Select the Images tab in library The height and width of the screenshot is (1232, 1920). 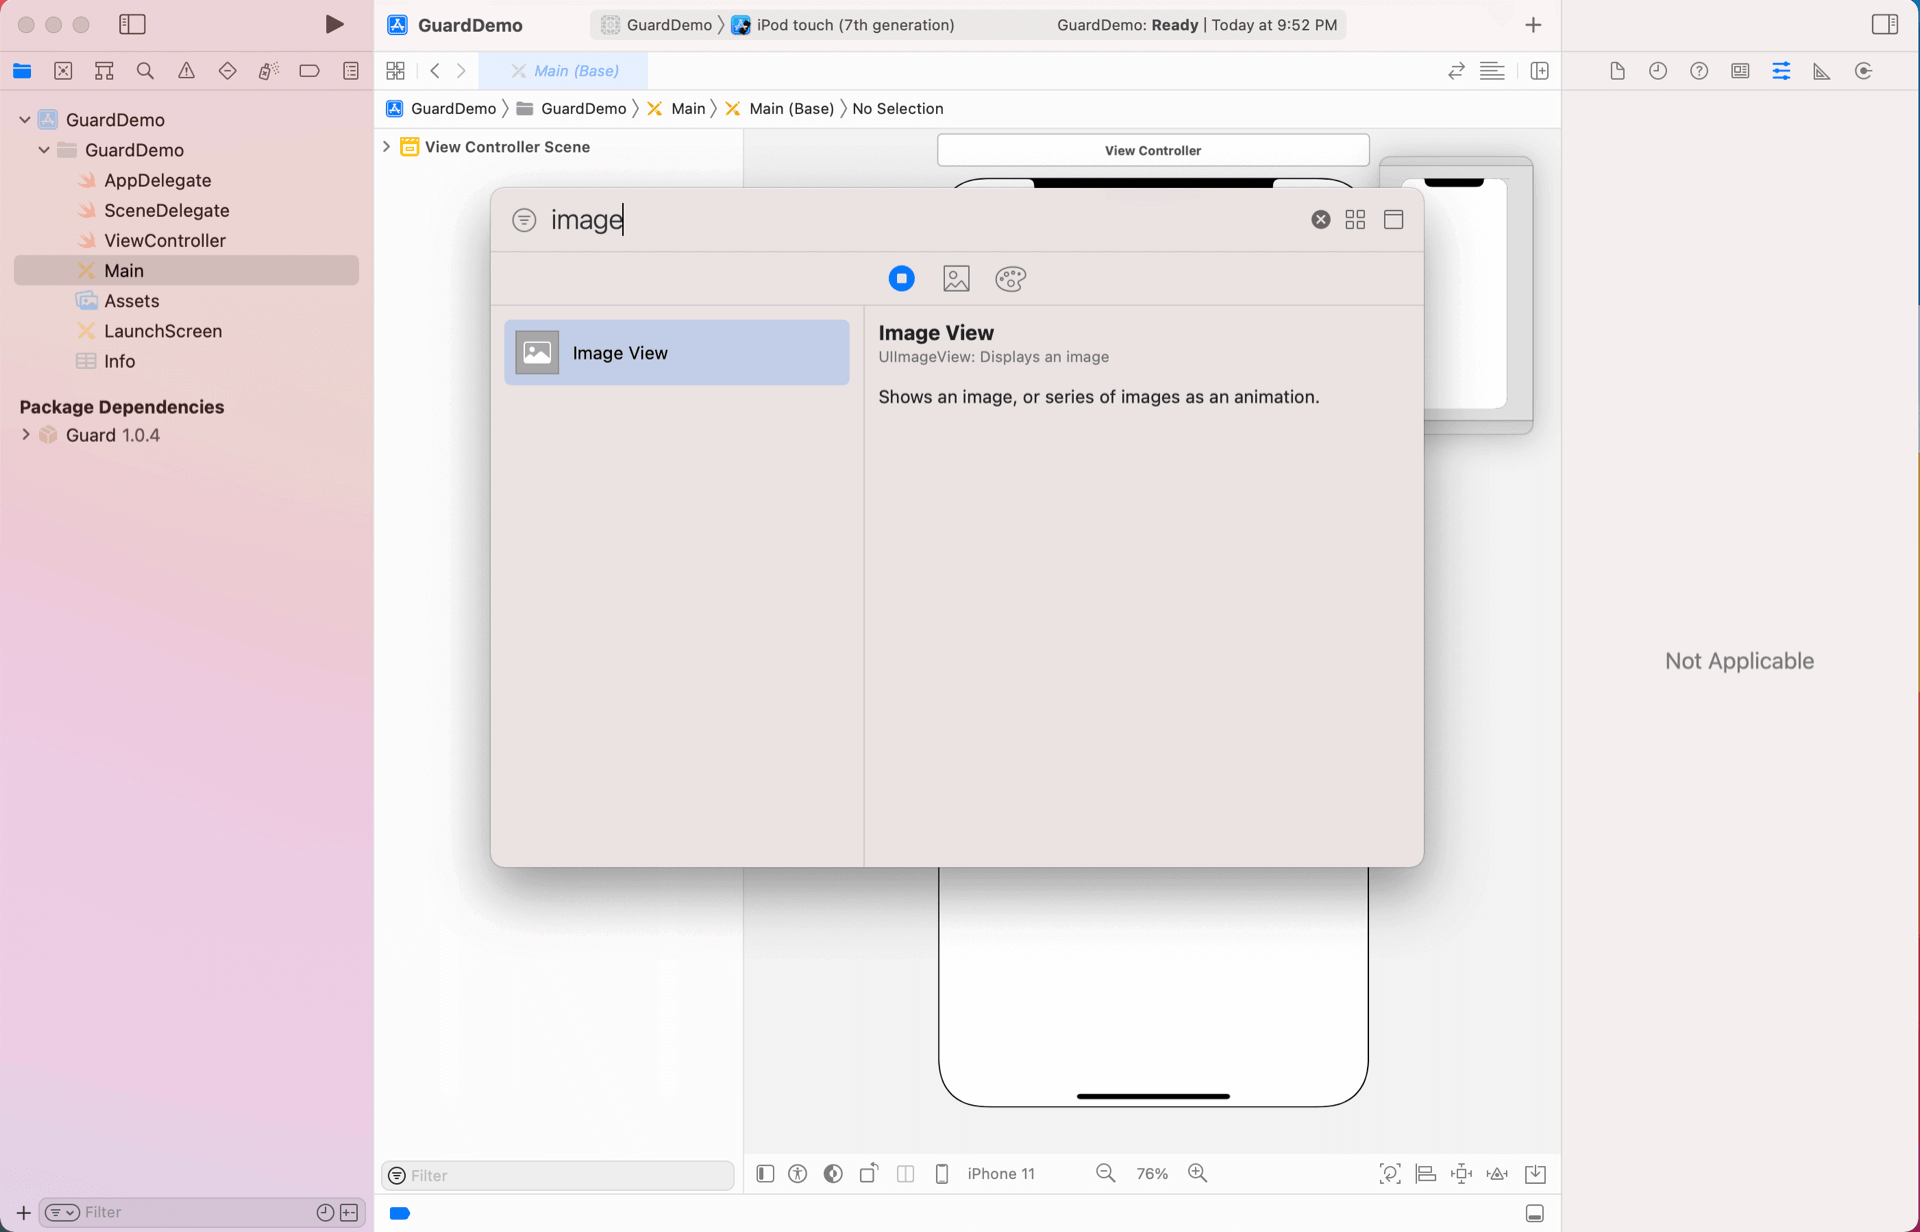[956, 279]
